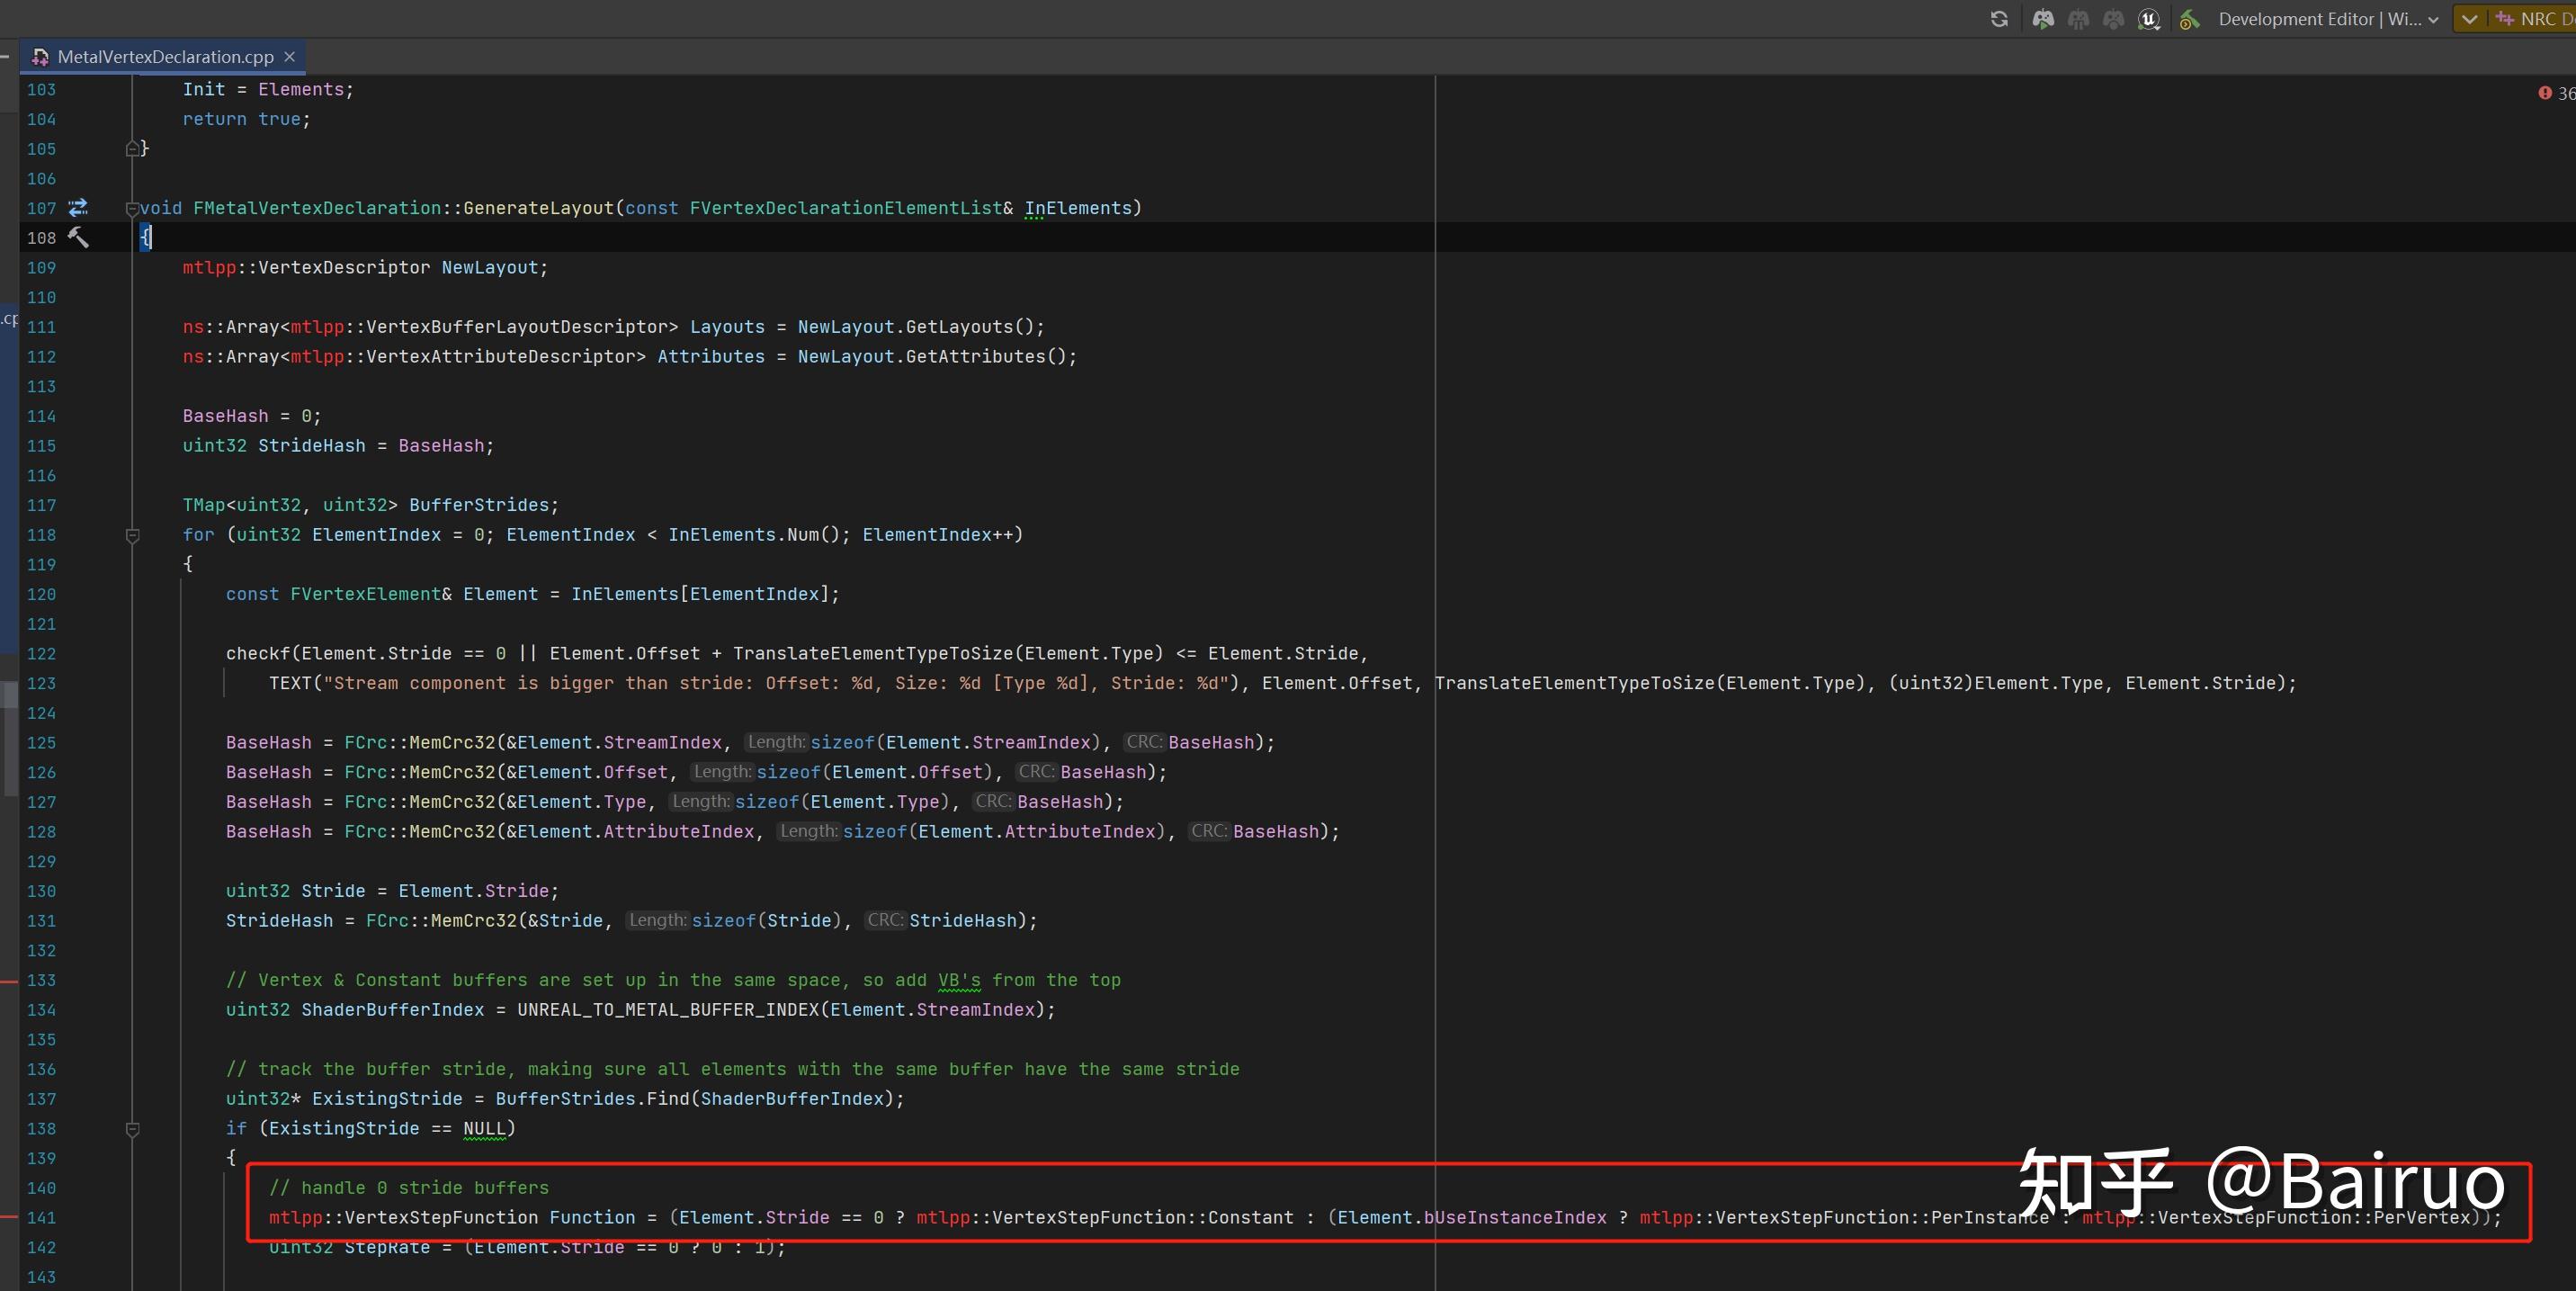Screen dimensions: 2576x1291
Task: Click the greyed gamepad stop icon
Action: pyautogui.click(x=2113, y=19)
